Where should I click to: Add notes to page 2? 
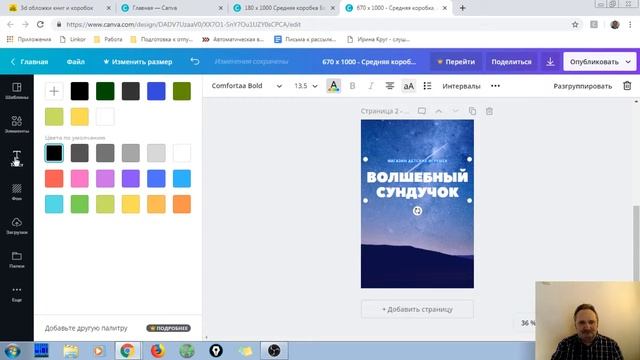422,111
